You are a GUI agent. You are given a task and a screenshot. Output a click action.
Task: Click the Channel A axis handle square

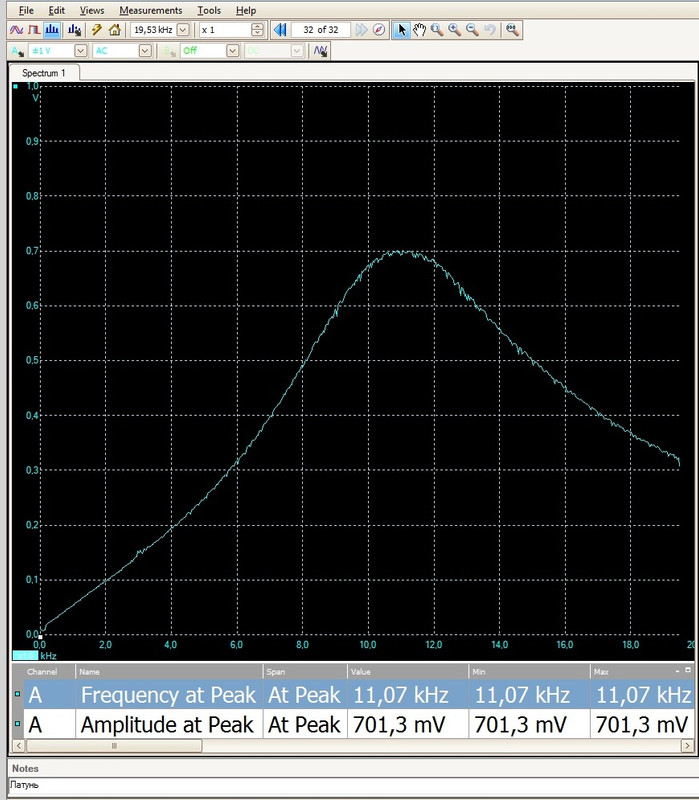click(x=16, y=87)
